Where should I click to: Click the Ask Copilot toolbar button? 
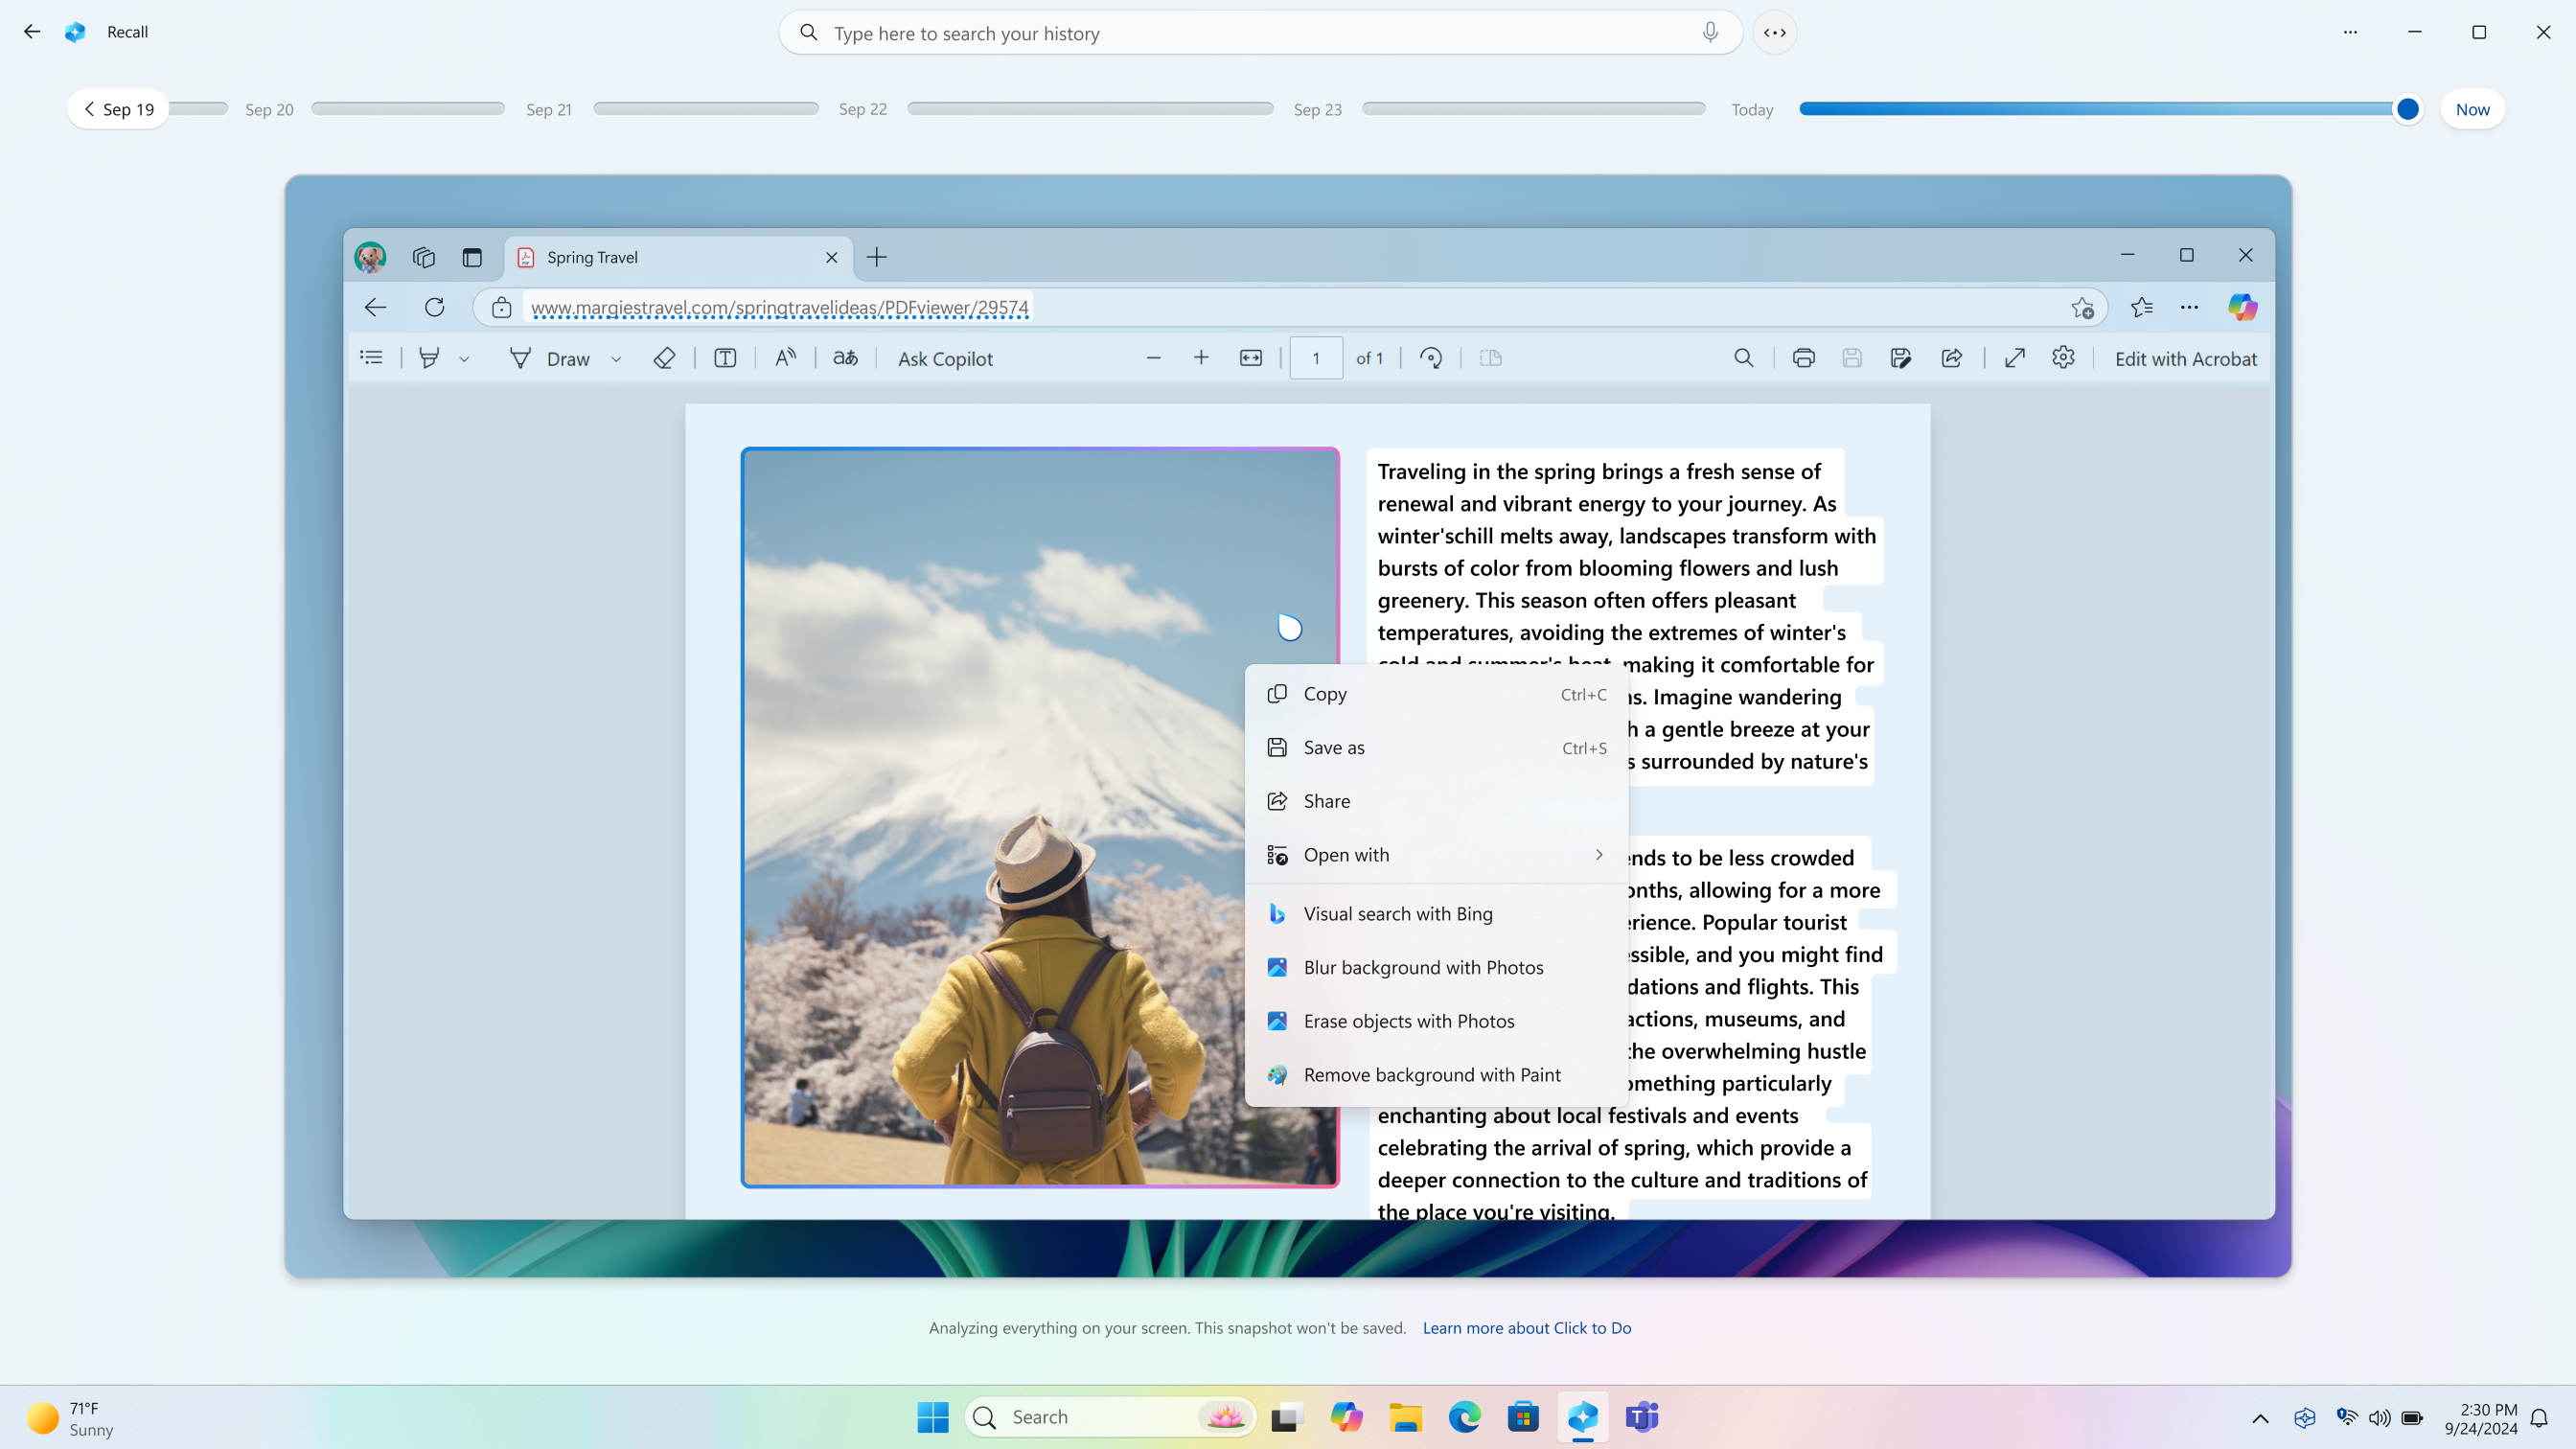pos(947,359)
